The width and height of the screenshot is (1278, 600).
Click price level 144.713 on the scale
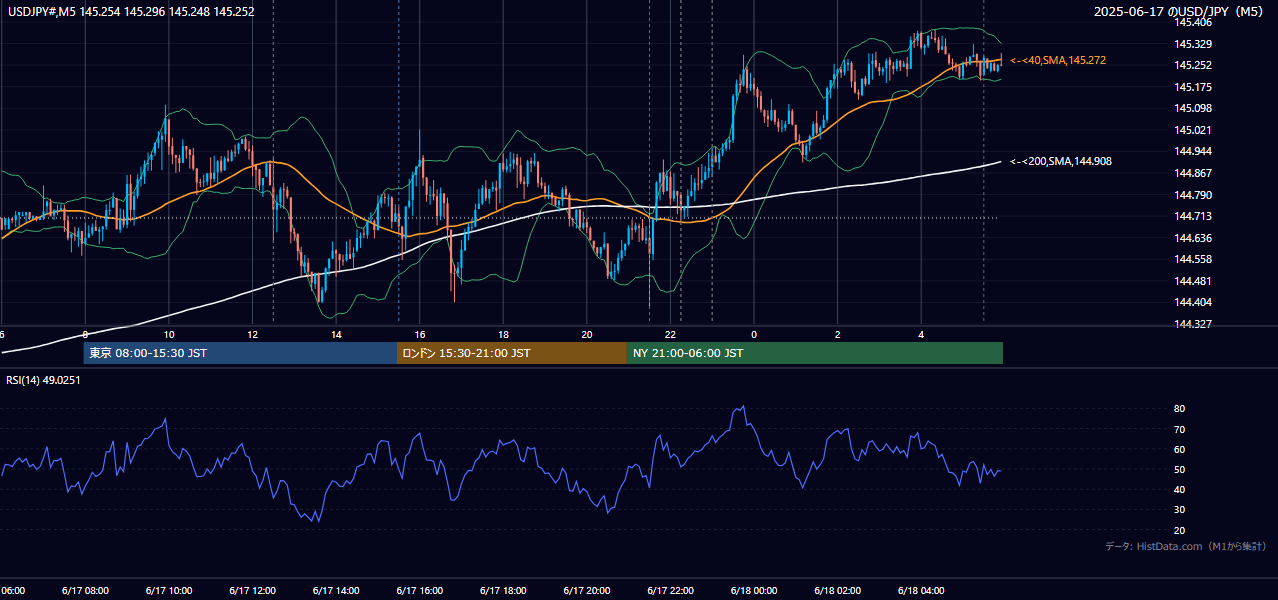pyautogui.click(x=1193, y=216)
